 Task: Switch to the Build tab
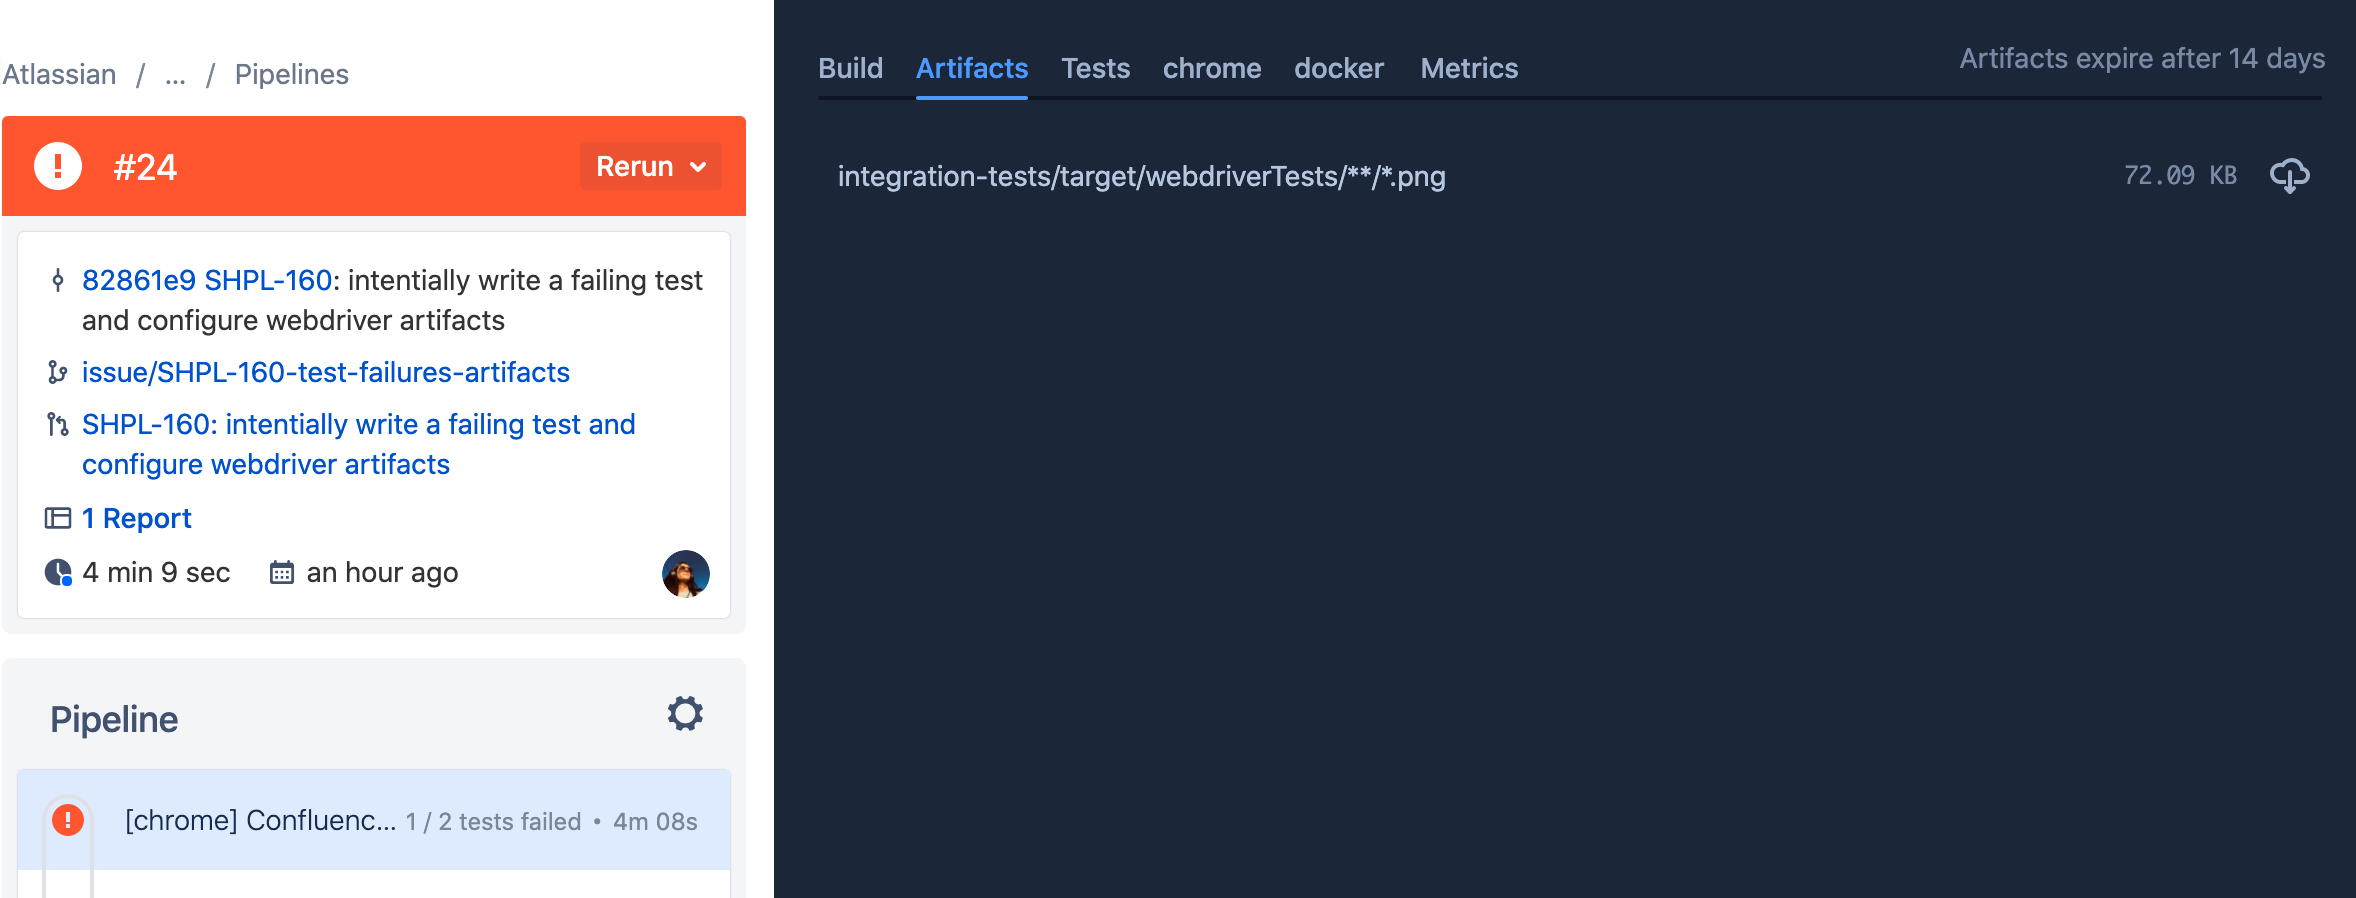(850, 68)
